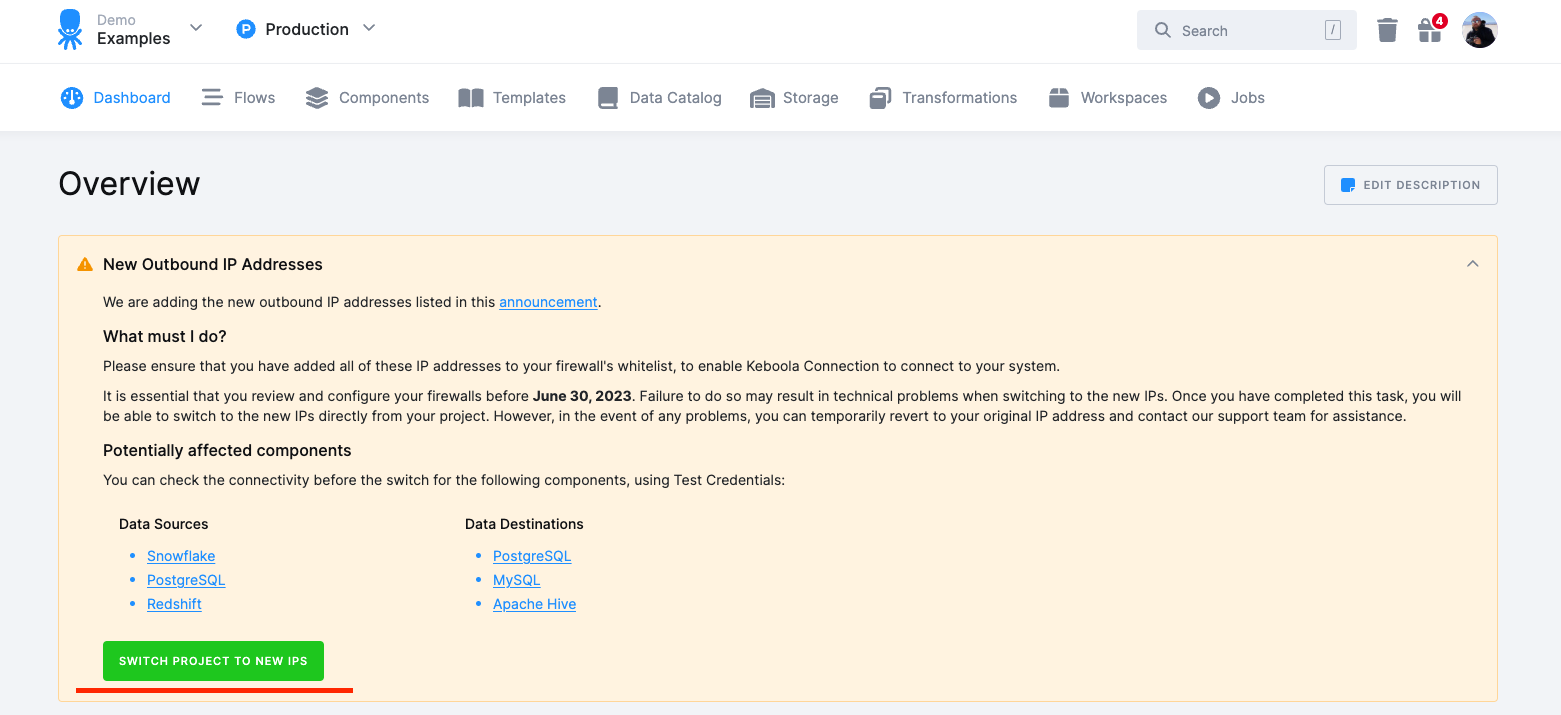Click Switch Project to New IPs button
The image size is (1561, 715).
[213, 661]
